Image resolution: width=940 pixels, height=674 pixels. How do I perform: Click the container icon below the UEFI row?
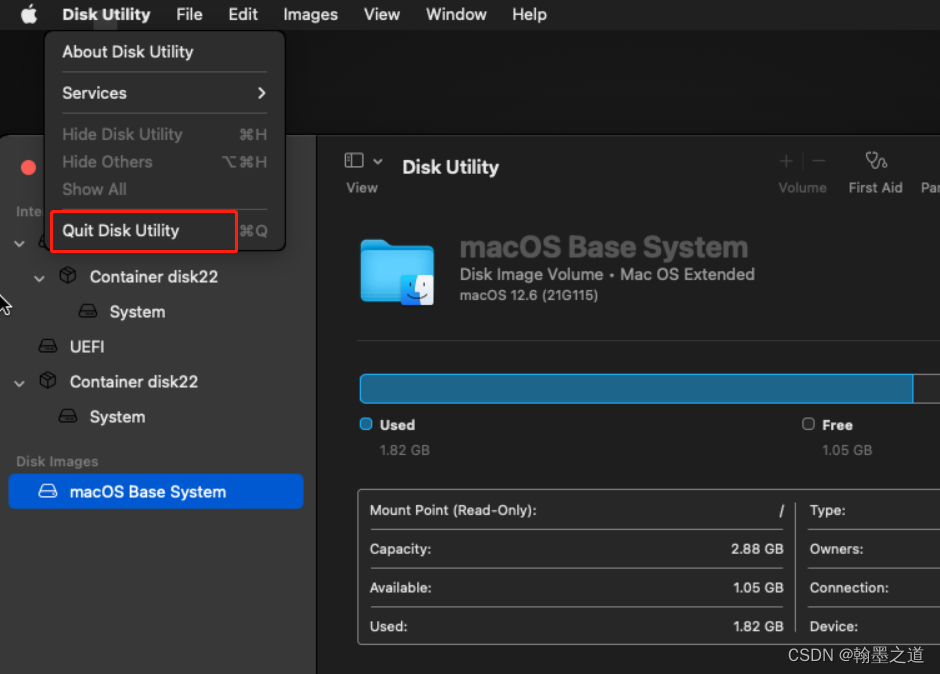tap(48, 380)
